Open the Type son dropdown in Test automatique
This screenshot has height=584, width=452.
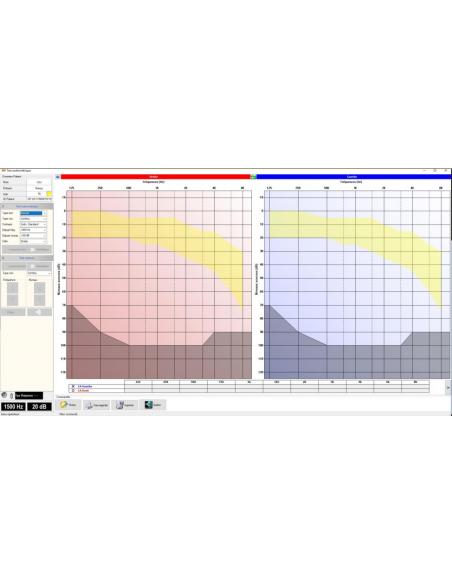(33, 219)
